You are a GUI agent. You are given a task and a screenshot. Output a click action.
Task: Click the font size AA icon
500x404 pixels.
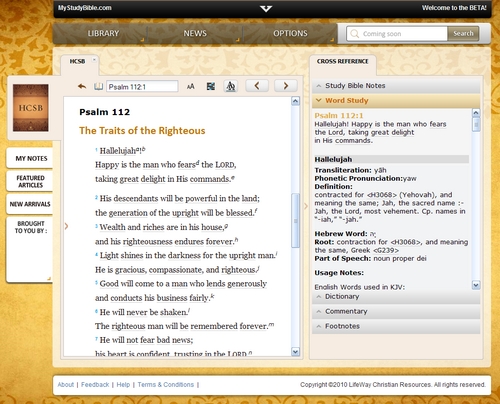[x=190, y=87]
